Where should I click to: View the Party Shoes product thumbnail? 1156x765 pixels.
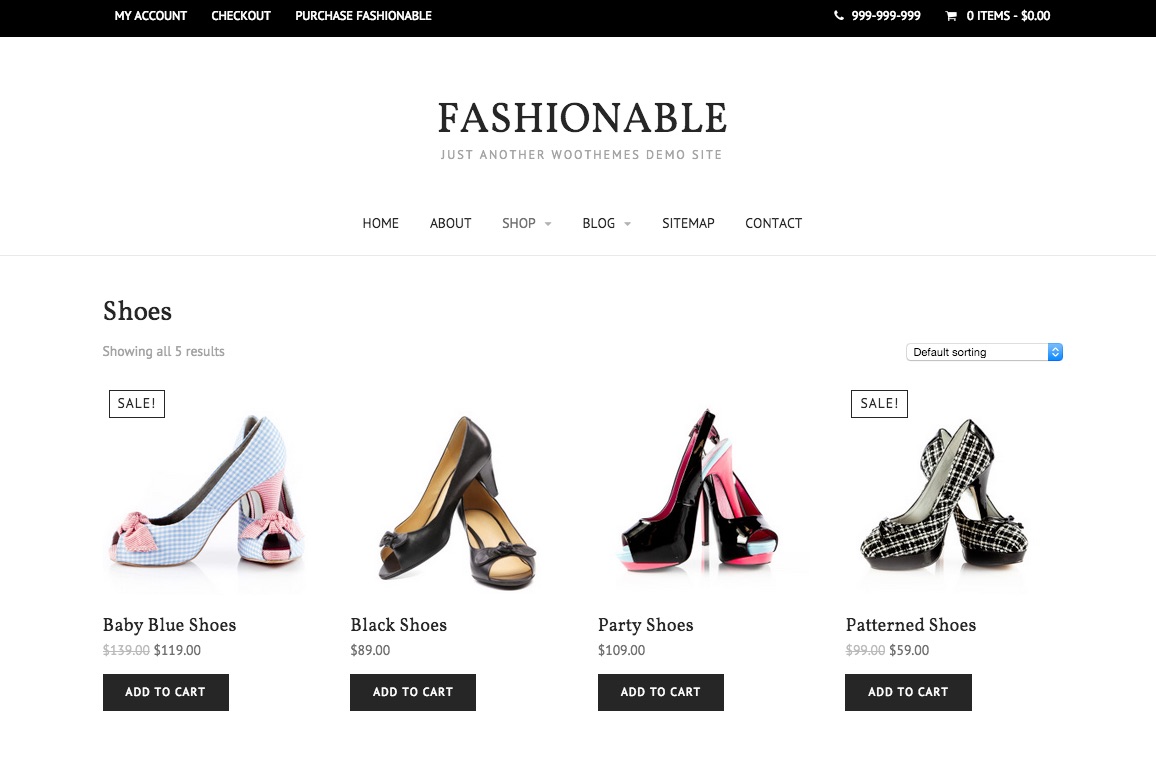pyautogui.click(x=700, y=492)
